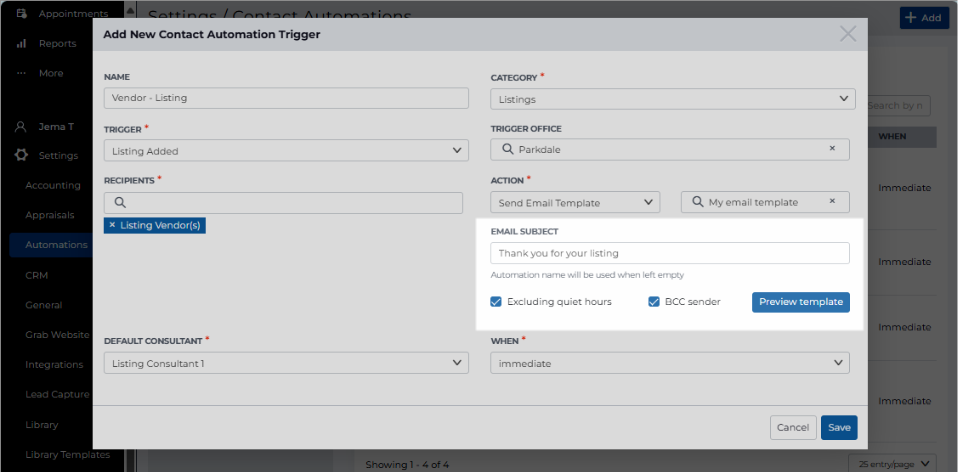Image resolution: width=958 pixels, height=472 pixels.
Task: Open the Default Consultant dropdown
Action: pos(286,363)
